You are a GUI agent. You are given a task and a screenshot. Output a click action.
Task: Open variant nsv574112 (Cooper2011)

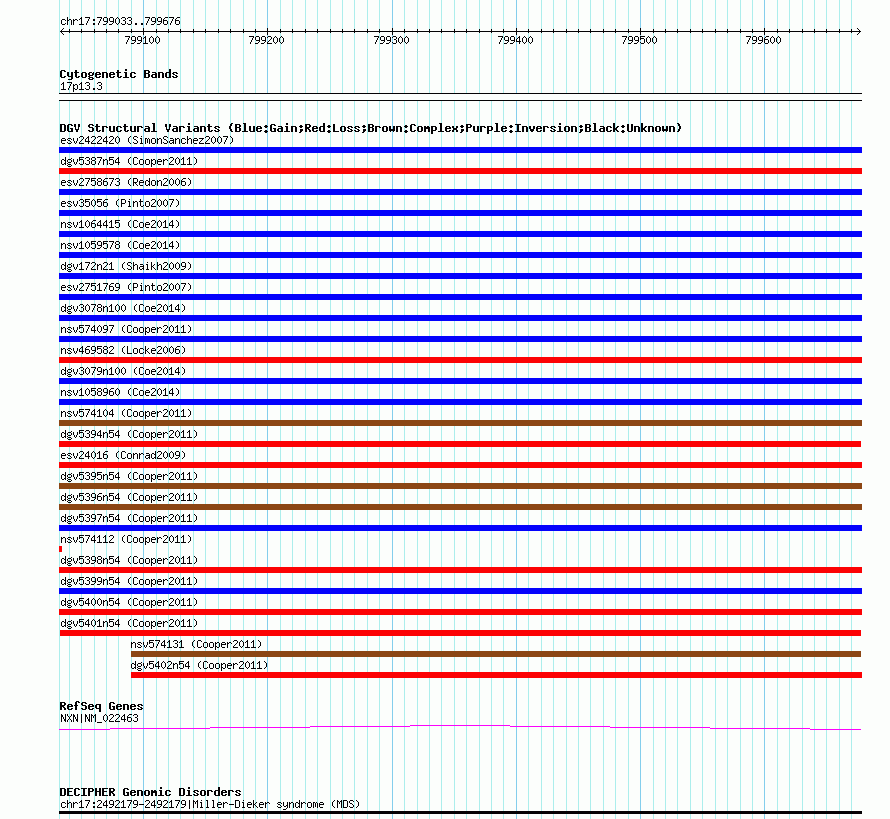(126, 539)
